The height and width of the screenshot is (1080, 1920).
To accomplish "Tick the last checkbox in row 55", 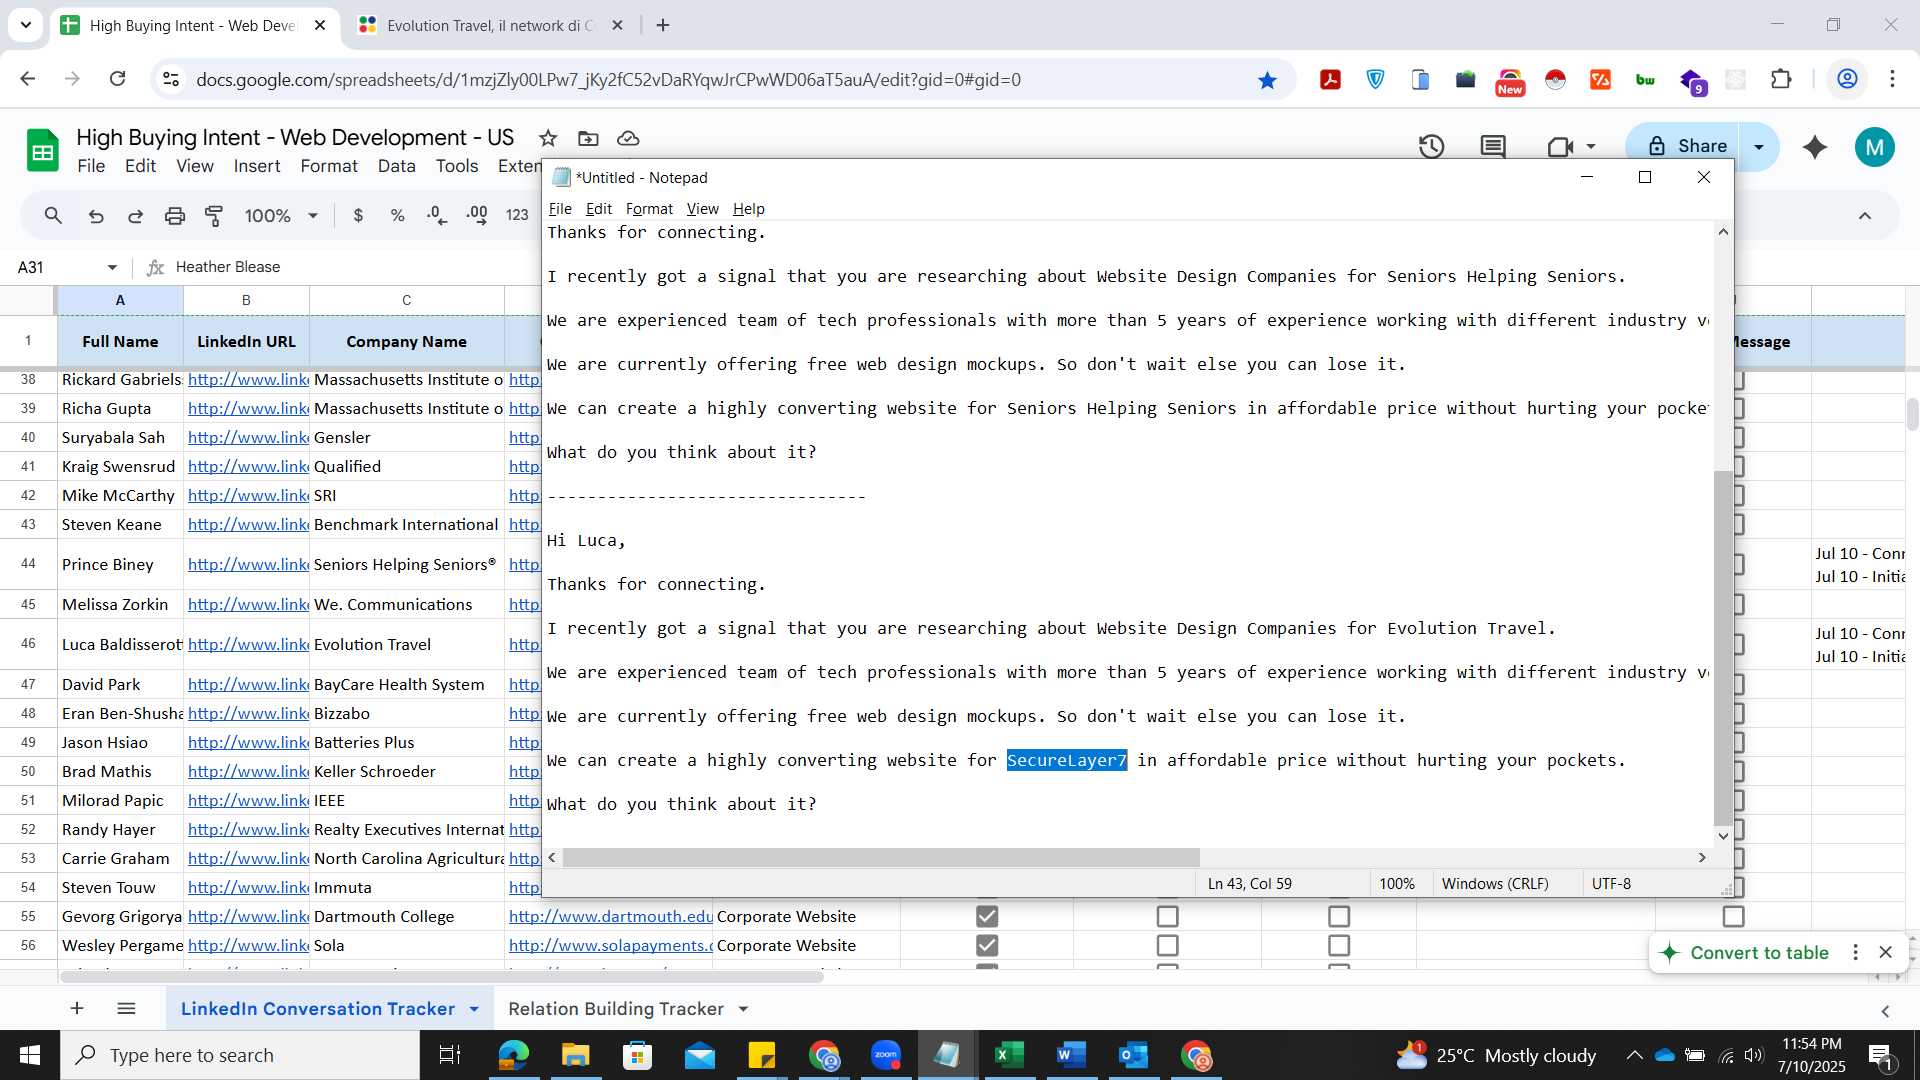I will tap(1733, 916).
